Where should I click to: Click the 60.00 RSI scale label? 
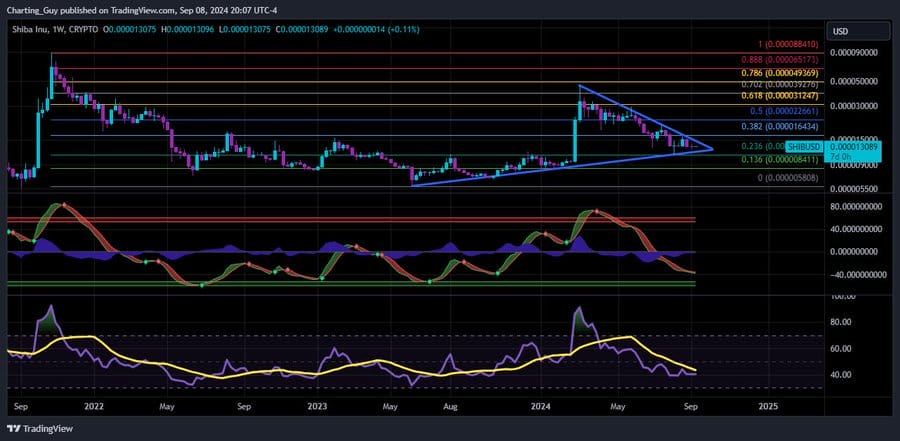tap(841, 348)
